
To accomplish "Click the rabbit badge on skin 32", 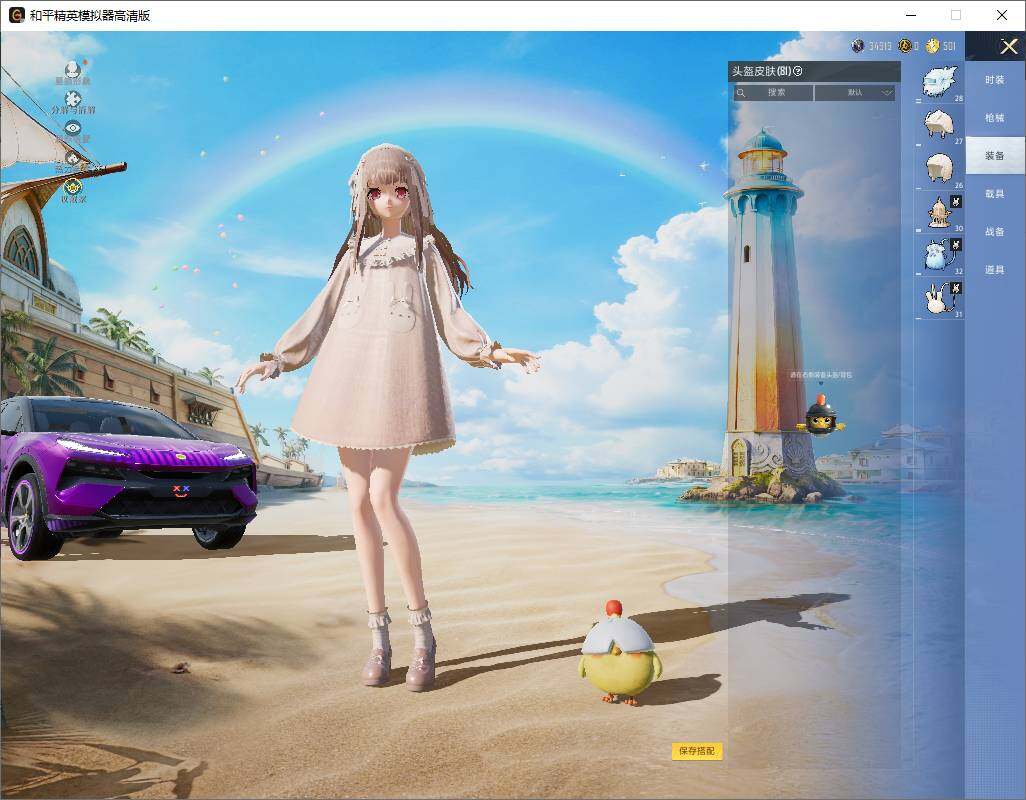I will 956,245.
